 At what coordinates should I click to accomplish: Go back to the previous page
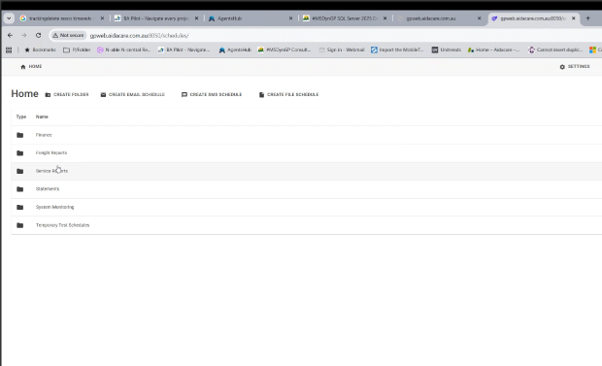coord(10,35)
